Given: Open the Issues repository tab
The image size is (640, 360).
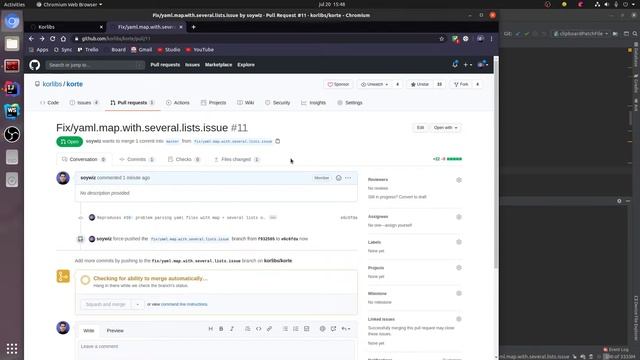Looking at the screenshot, I should [x=84, y=103].
